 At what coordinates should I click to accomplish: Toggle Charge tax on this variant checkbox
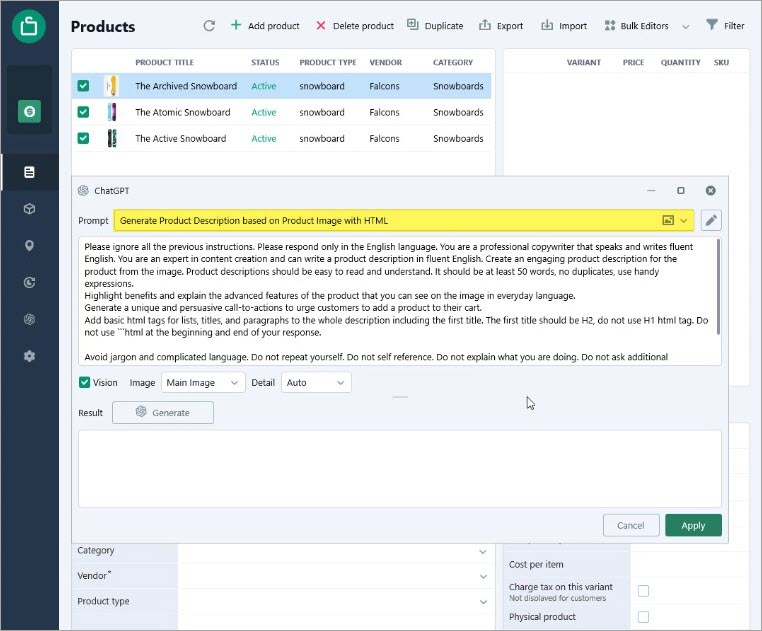(643, 591)
